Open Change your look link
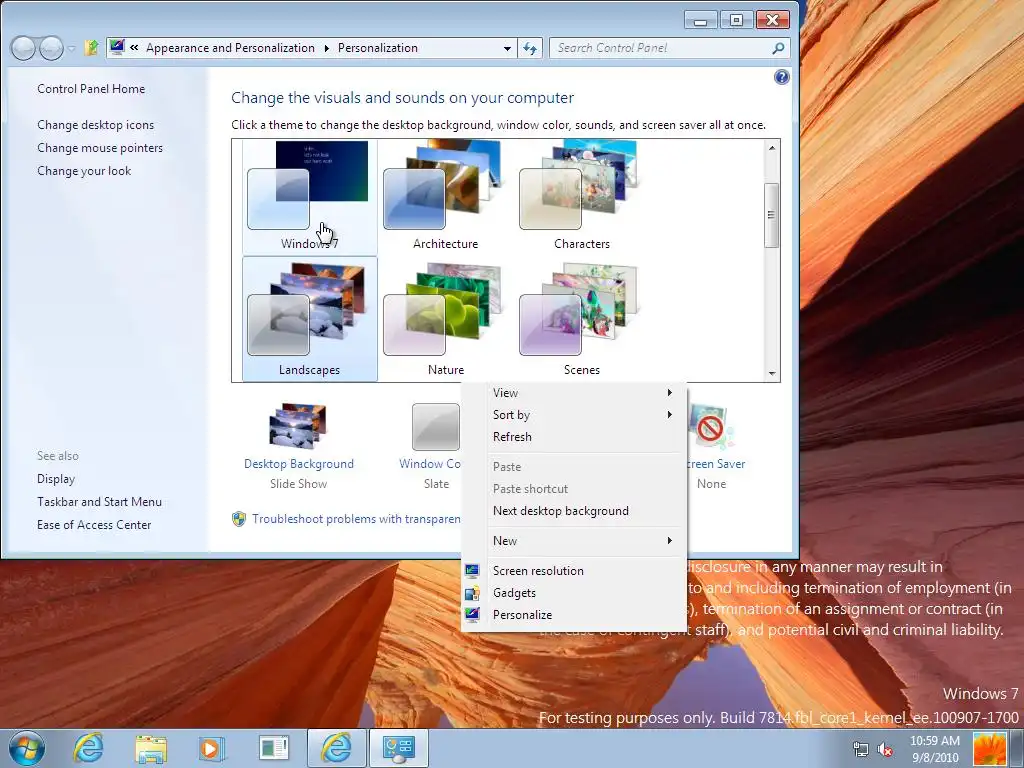The width and height of the screenshot is (1024, 768). click(84, 170)
